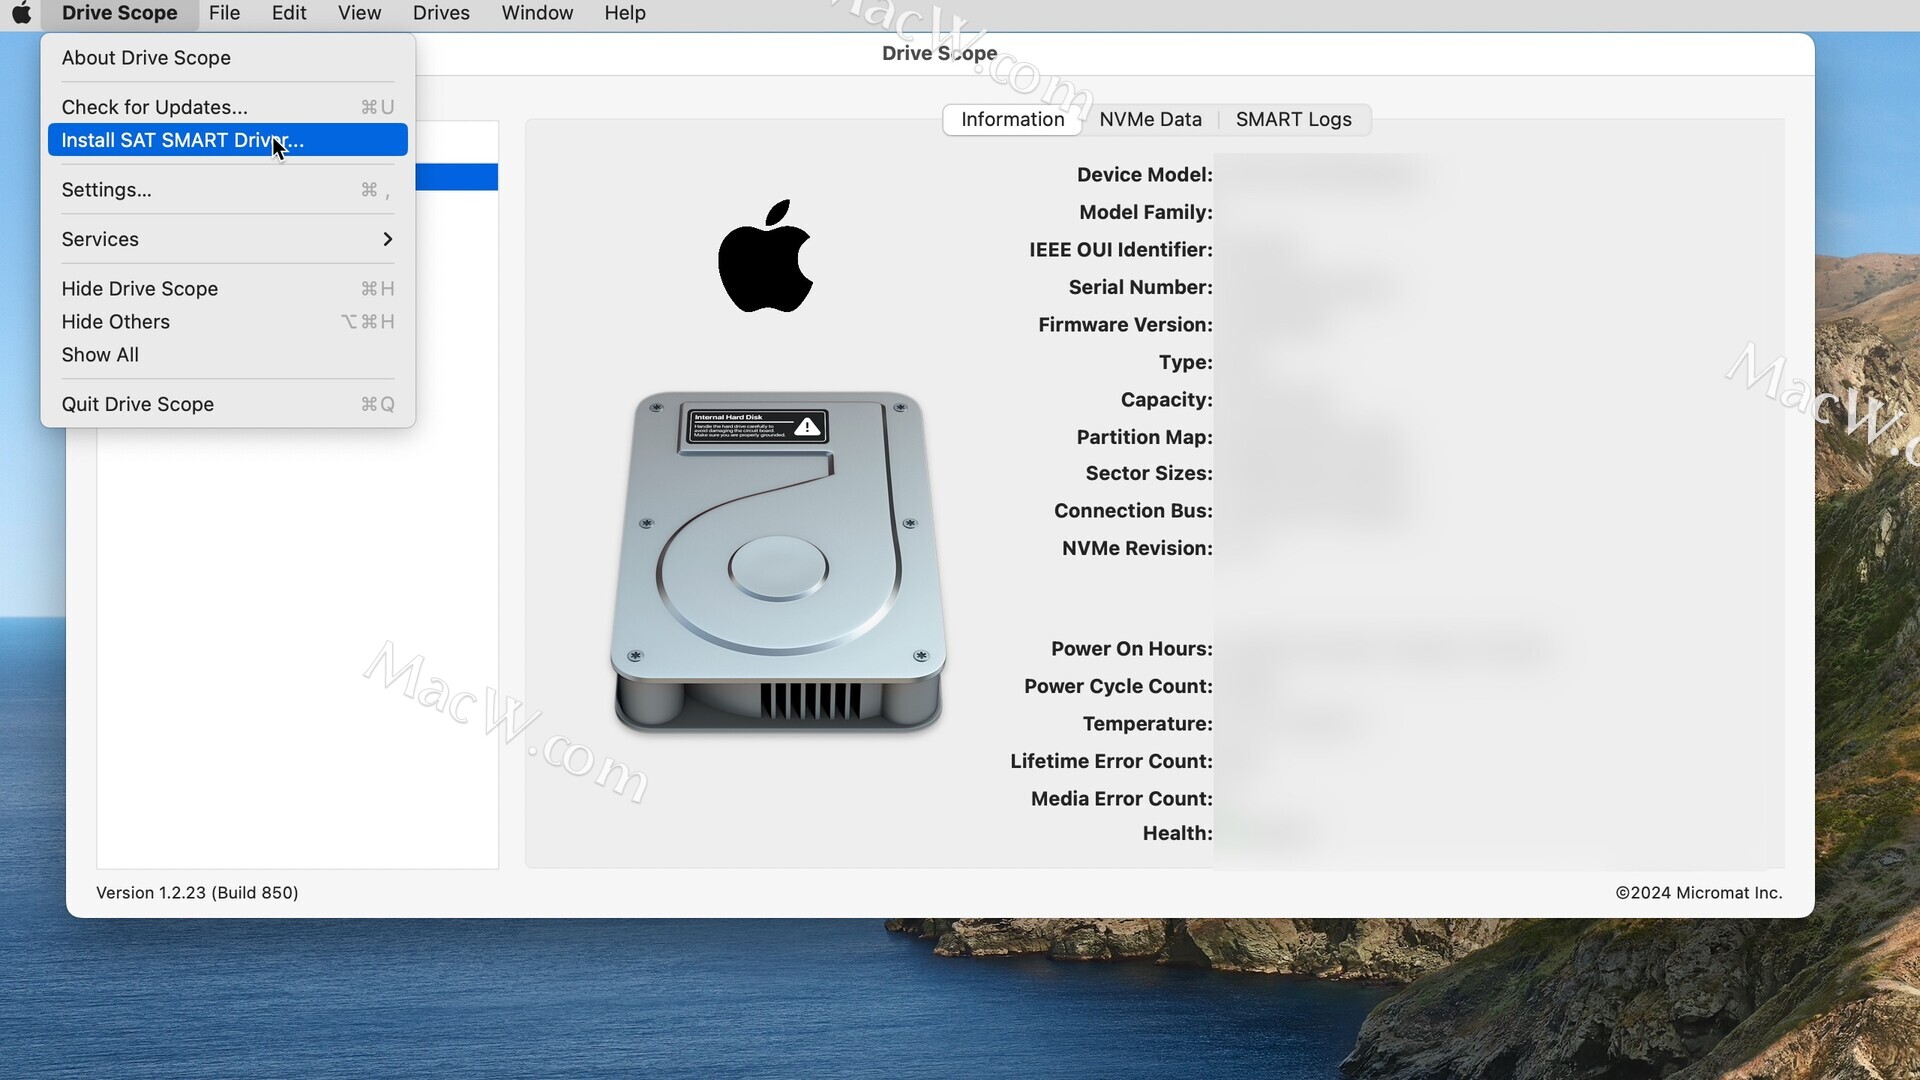Open Settings from the app menu
Viewport: 1920px width, 1080px height.
click(x=106, y=190)
